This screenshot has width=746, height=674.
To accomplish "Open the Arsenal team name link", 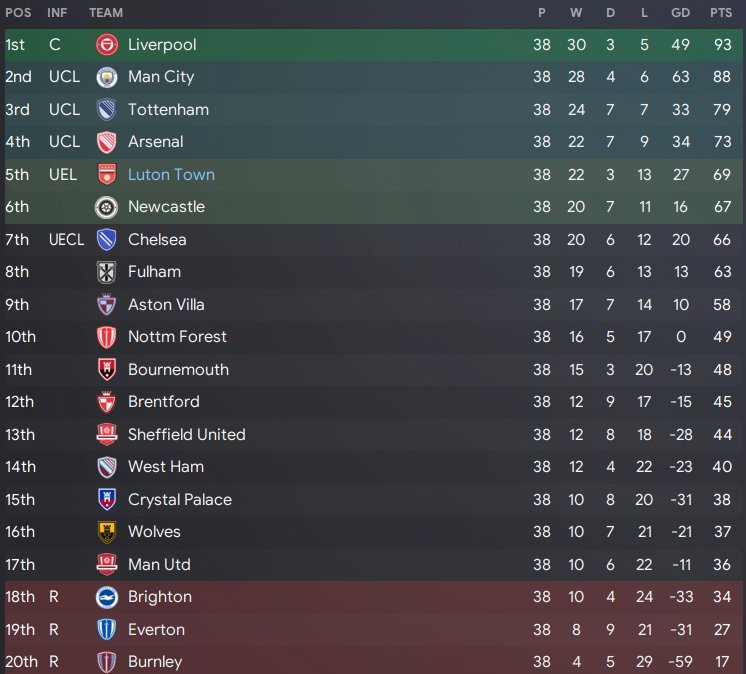I will 155,142.
